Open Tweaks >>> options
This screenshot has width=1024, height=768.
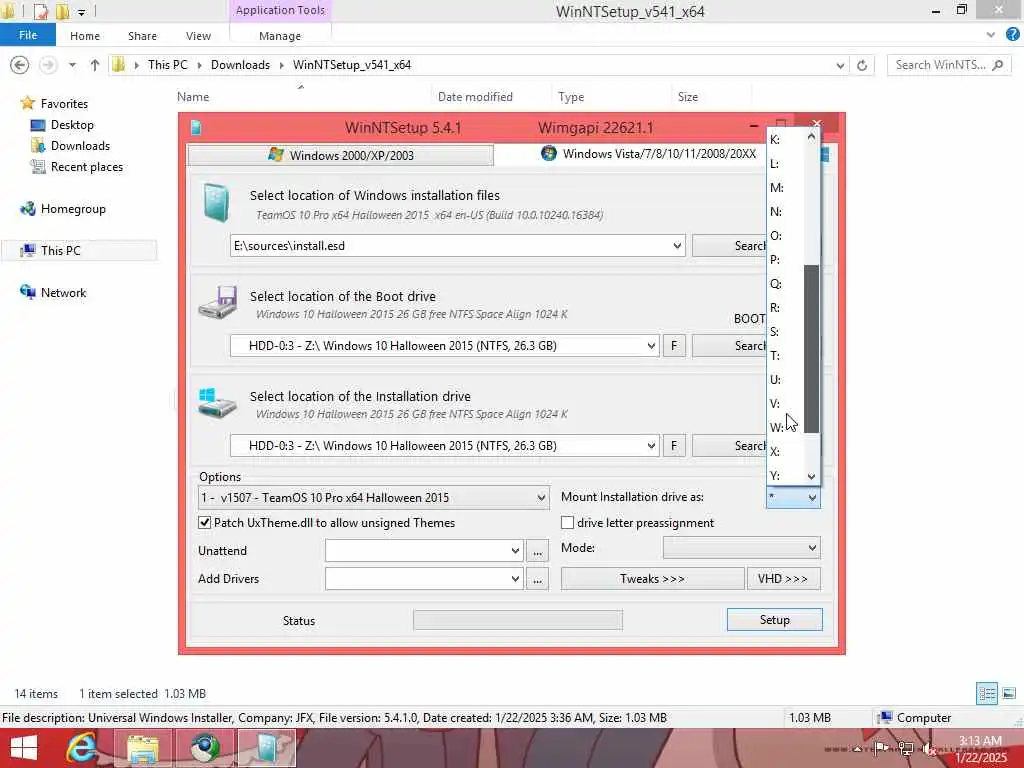pos(652,579)
